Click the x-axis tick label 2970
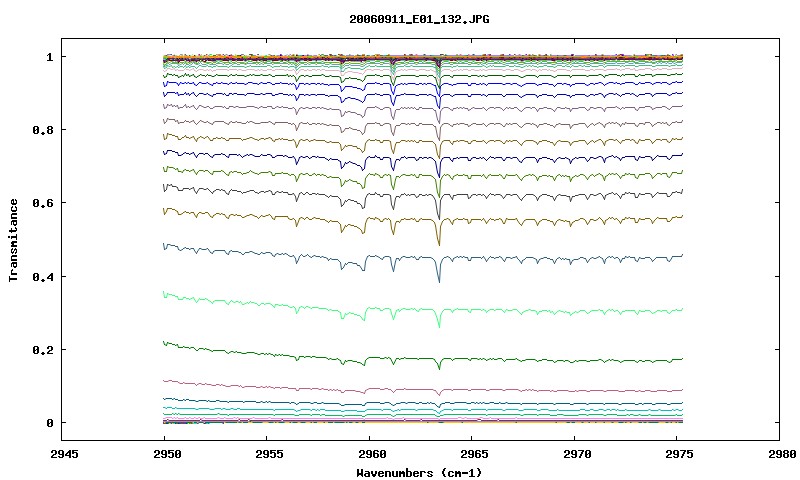800x480 pixels. pos(577,454)
